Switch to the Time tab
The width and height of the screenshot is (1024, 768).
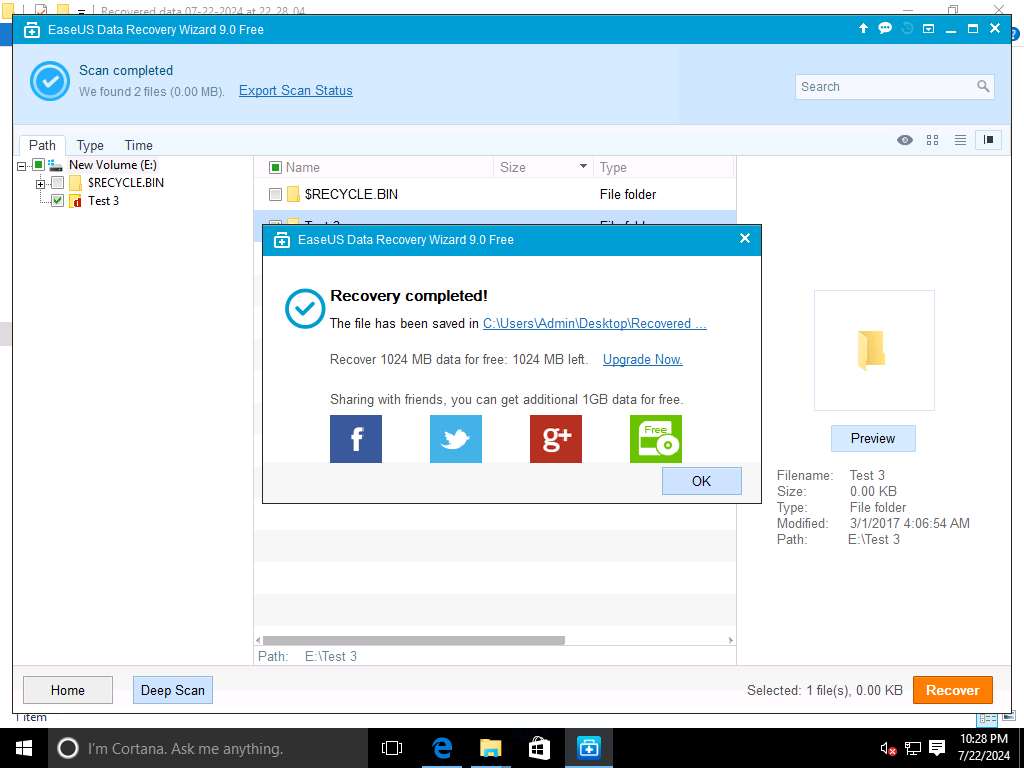(x=138, y=145)
